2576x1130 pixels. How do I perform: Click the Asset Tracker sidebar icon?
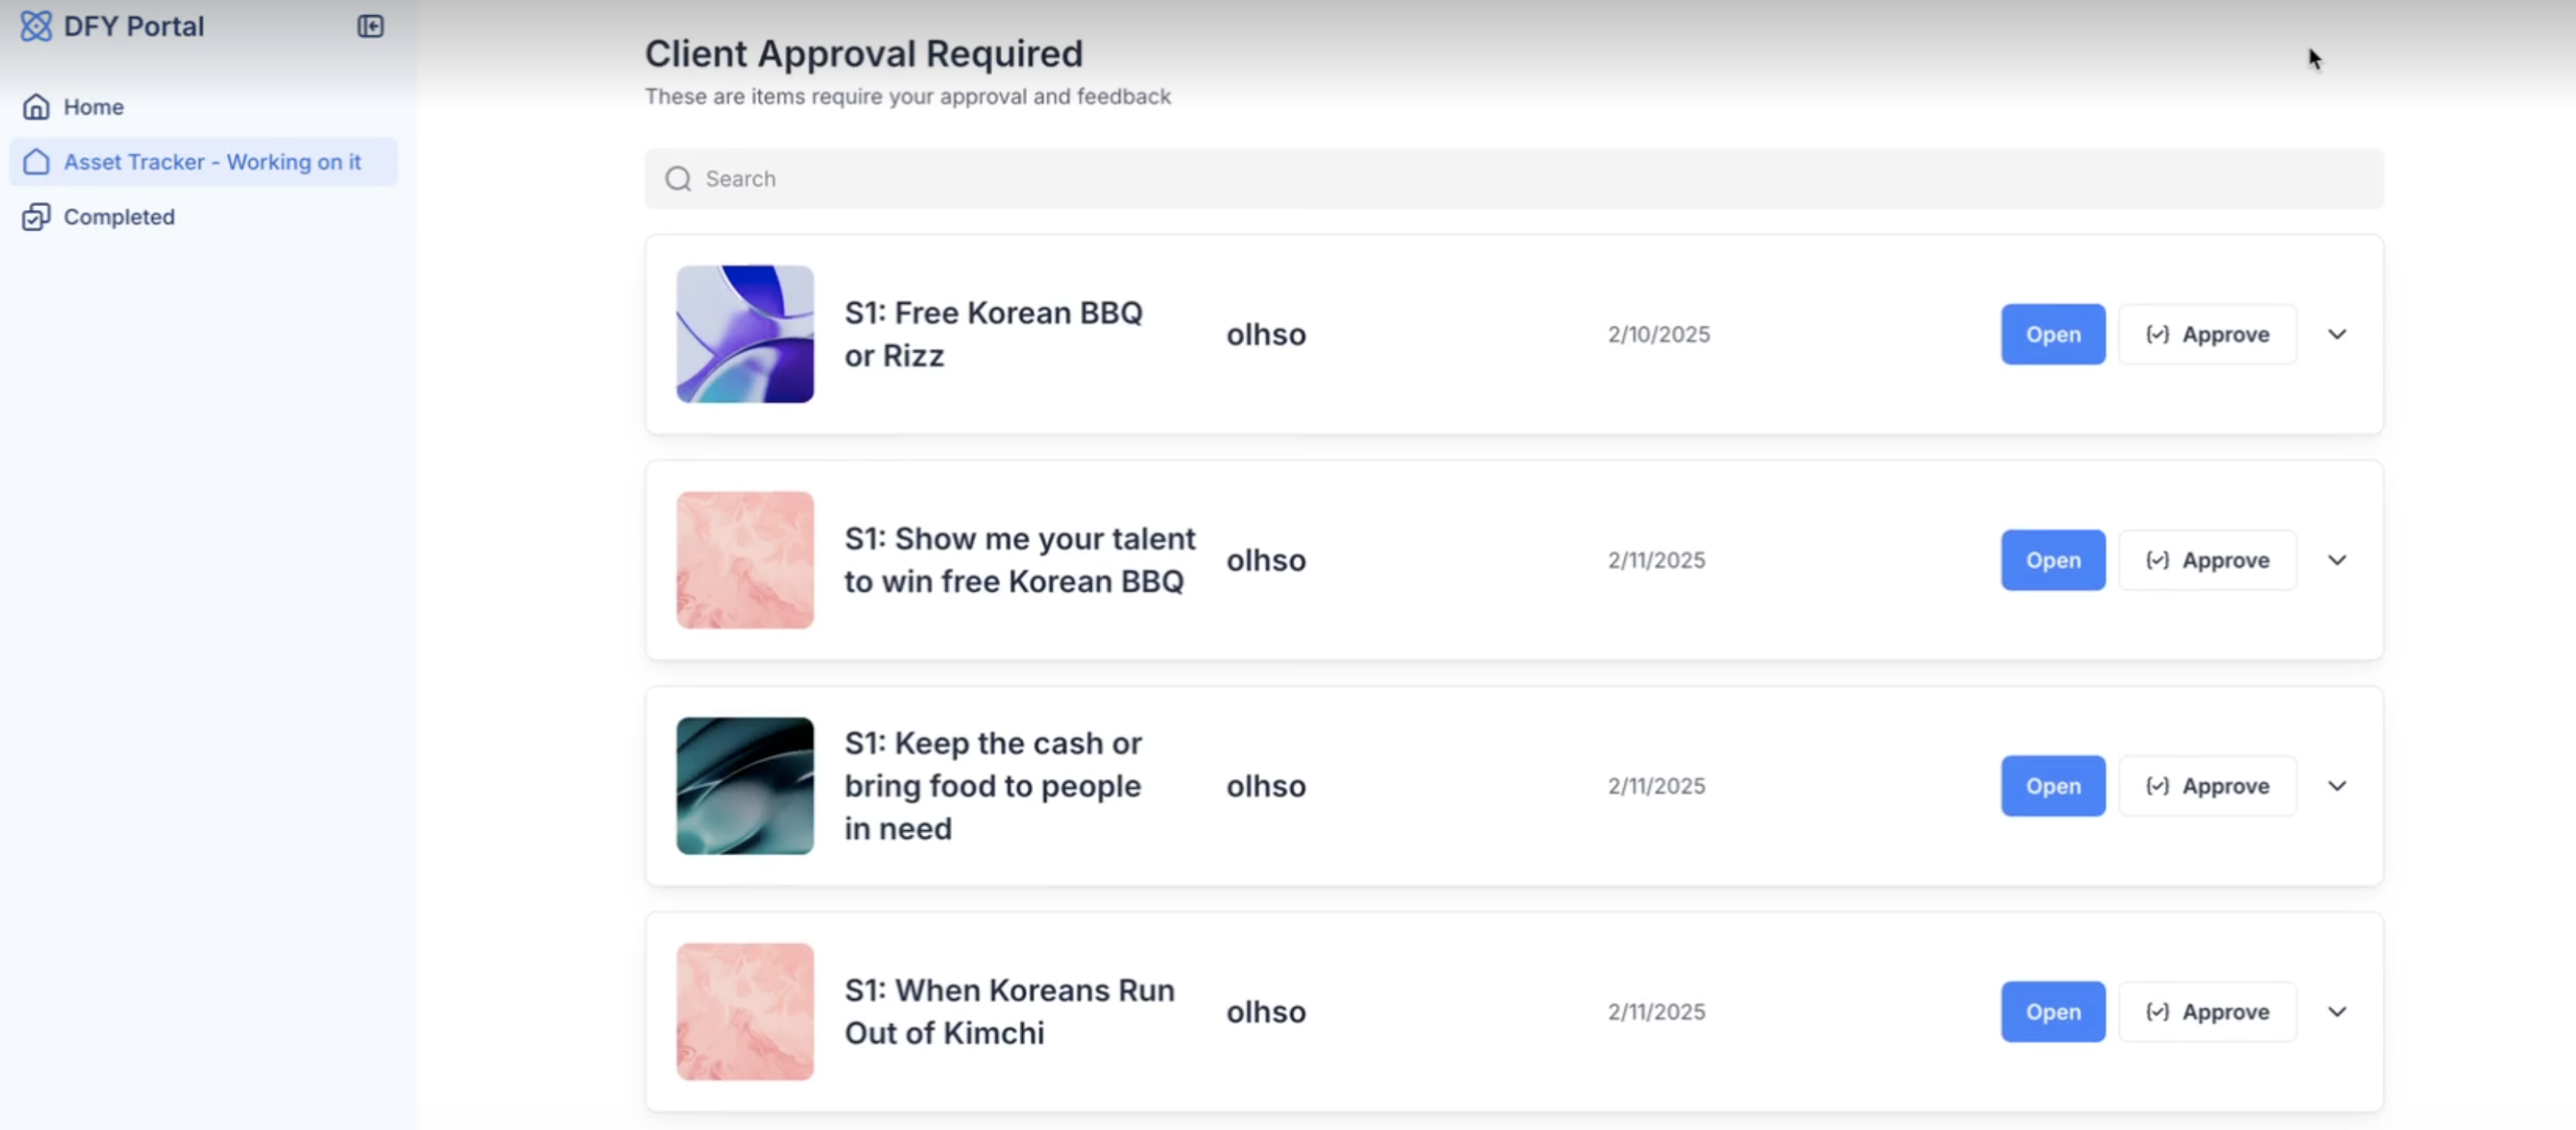[36, 162]
